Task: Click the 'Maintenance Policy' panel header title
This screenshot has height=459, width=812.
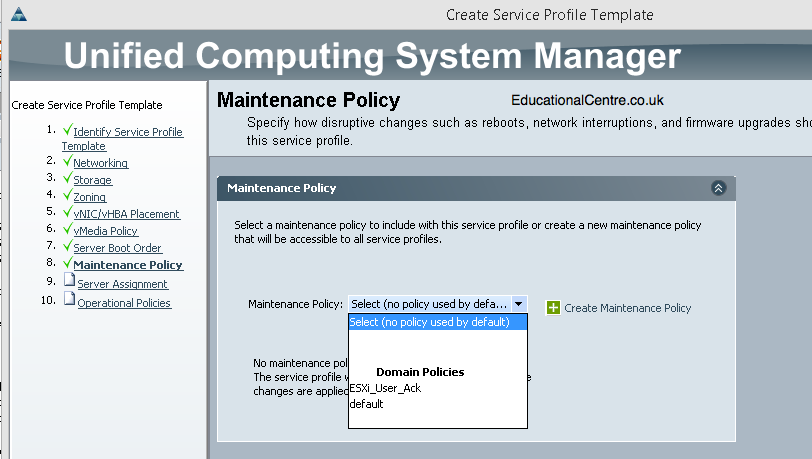Action: [281, 188]
